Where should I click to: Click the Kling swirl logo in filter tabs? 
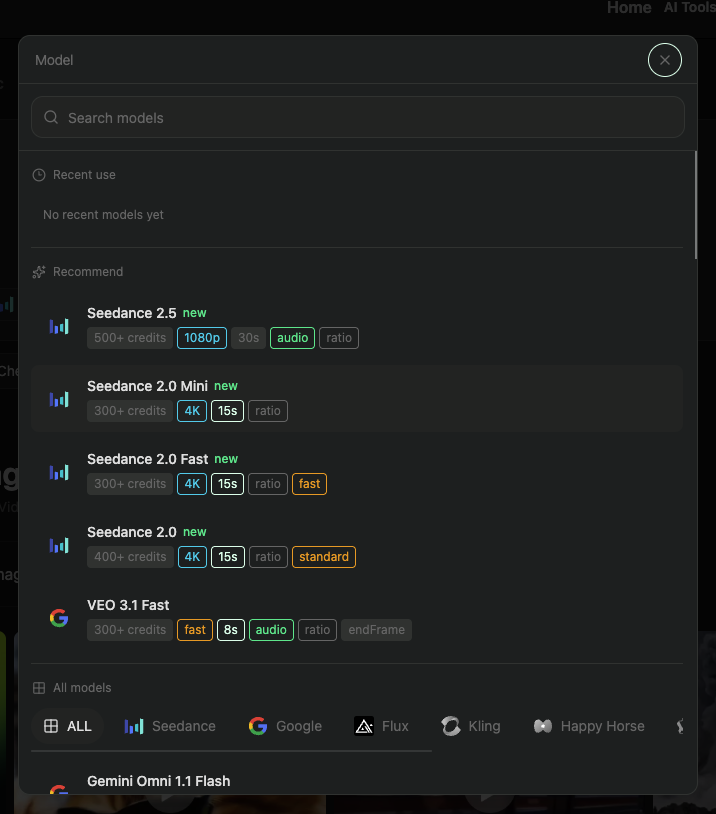pos(451,726)
